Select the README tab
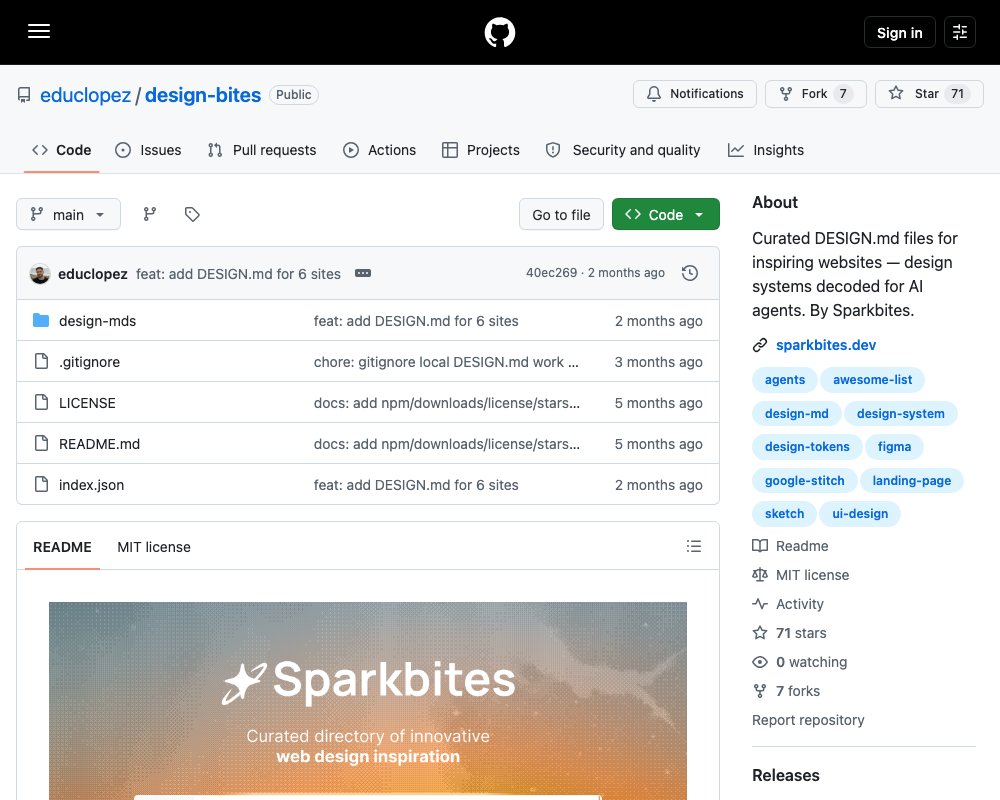Screen dimensions: 1000x800 (62, 547)
